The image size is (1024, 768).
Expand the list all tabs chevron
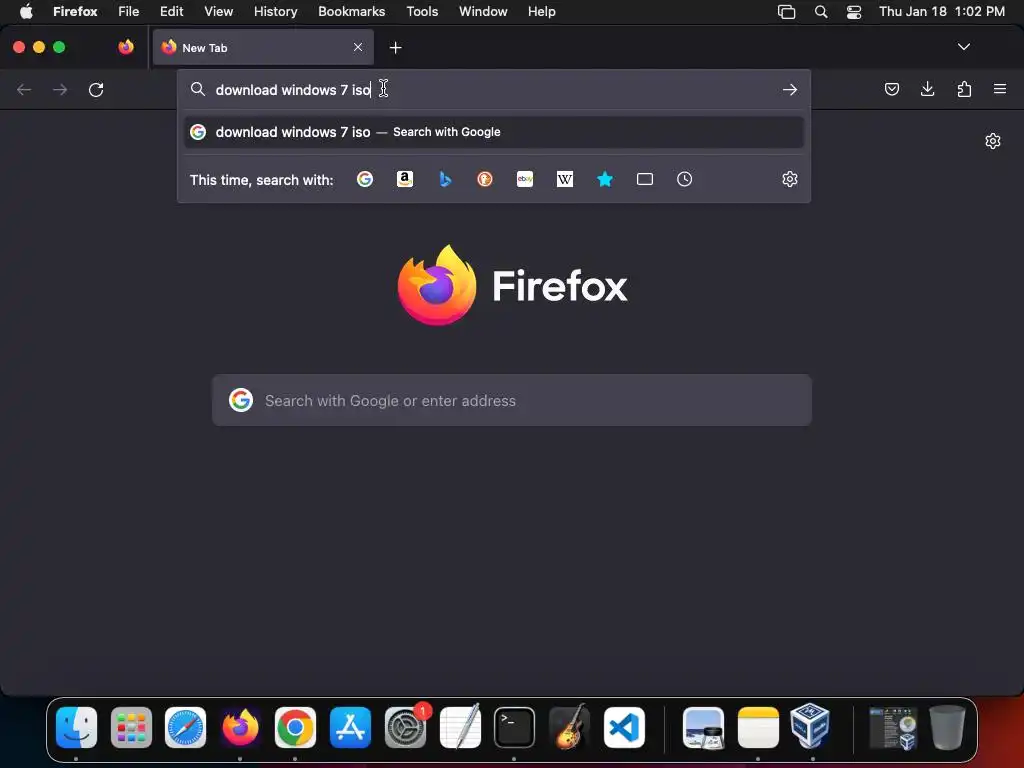pyautogui.click(x=963, y=47)
